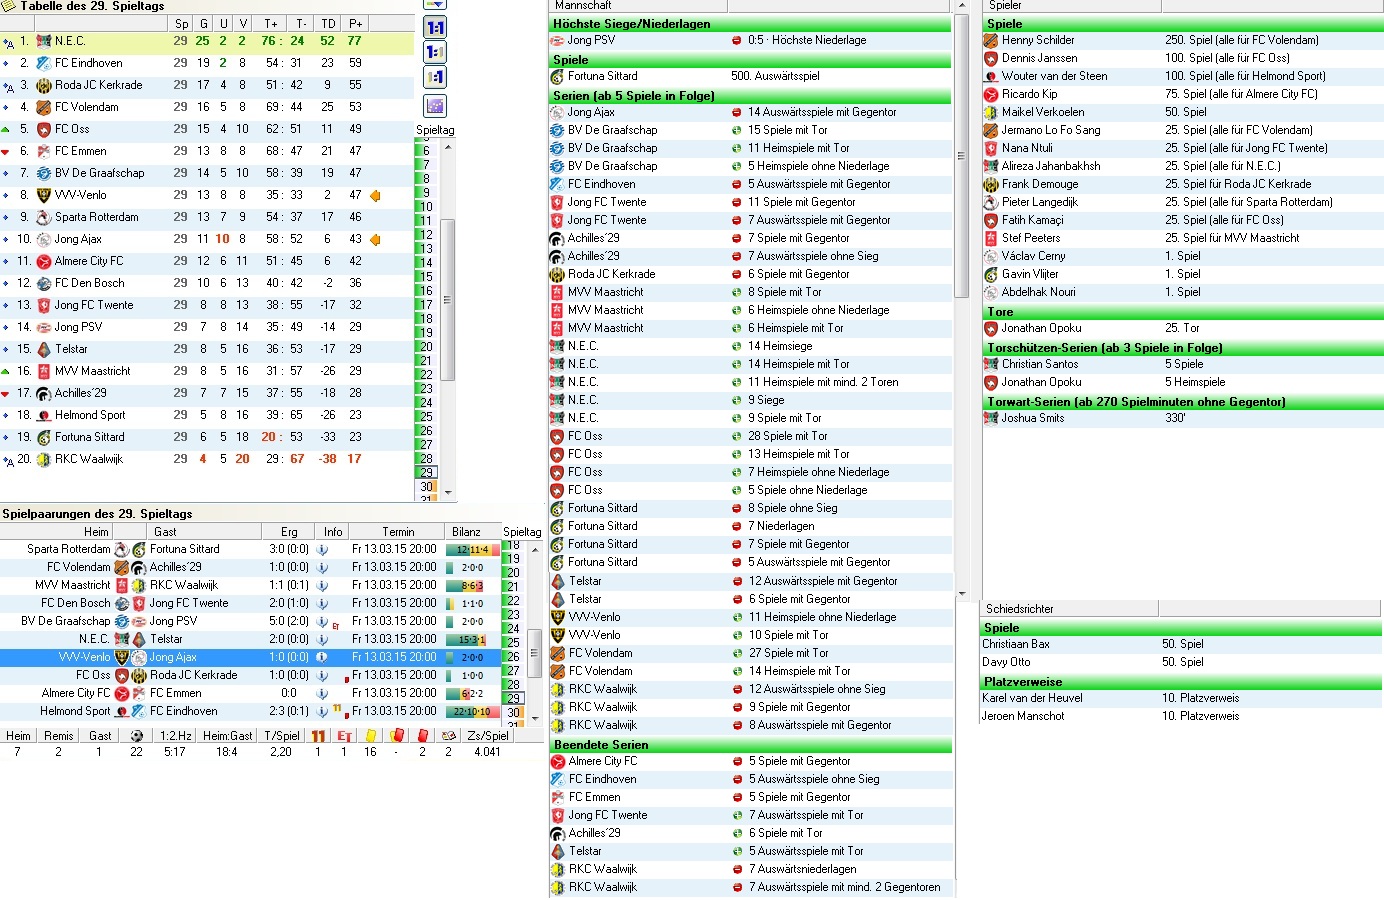Click Jonathan Opoku '25. Tor' row
The height and width of the screenshot is (900, 1384).
(x=1183, y=328)
